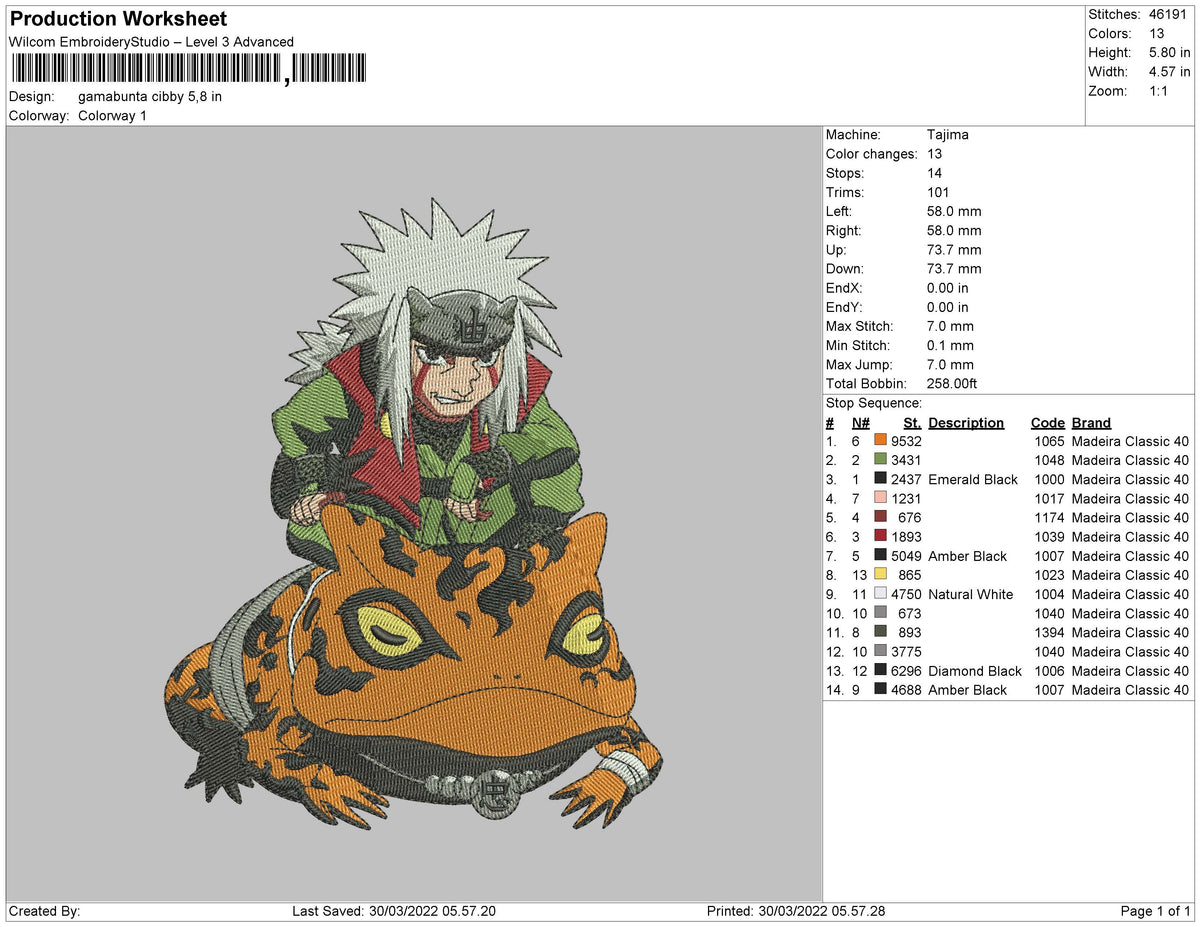Screen dimensions: 1200x927
Task: Click the Max Stitch value 7.0 mm
Action: click(x=950, y=327)
